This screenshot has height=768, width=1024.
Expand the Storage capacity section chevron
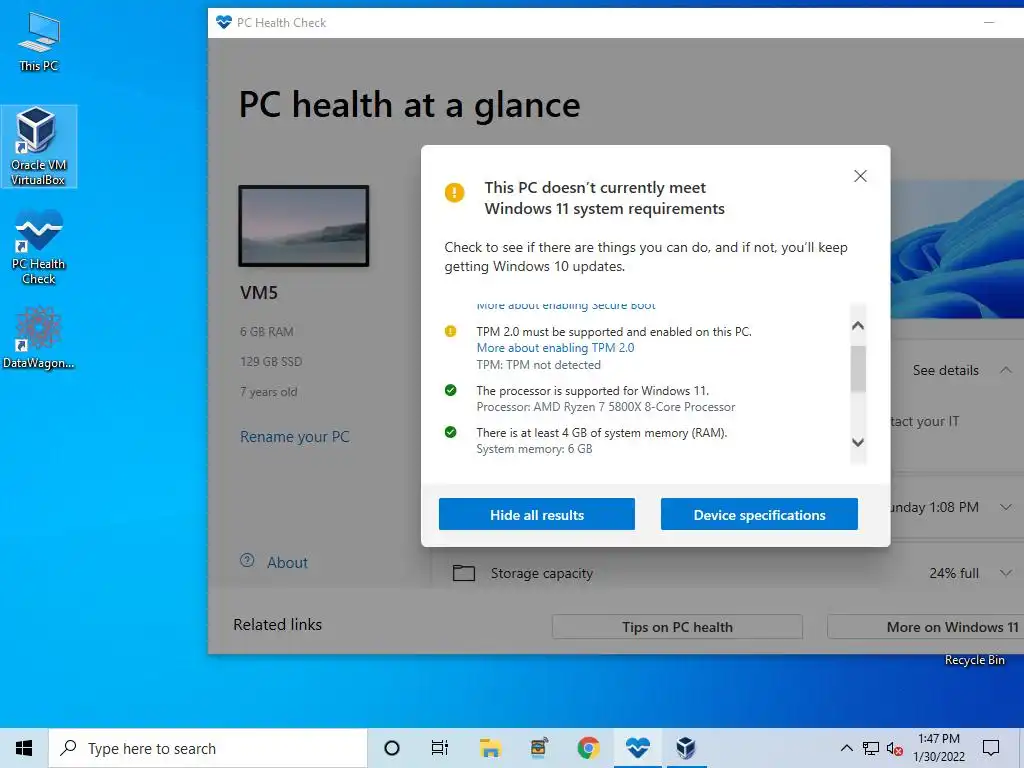[x=1006, y=573]
